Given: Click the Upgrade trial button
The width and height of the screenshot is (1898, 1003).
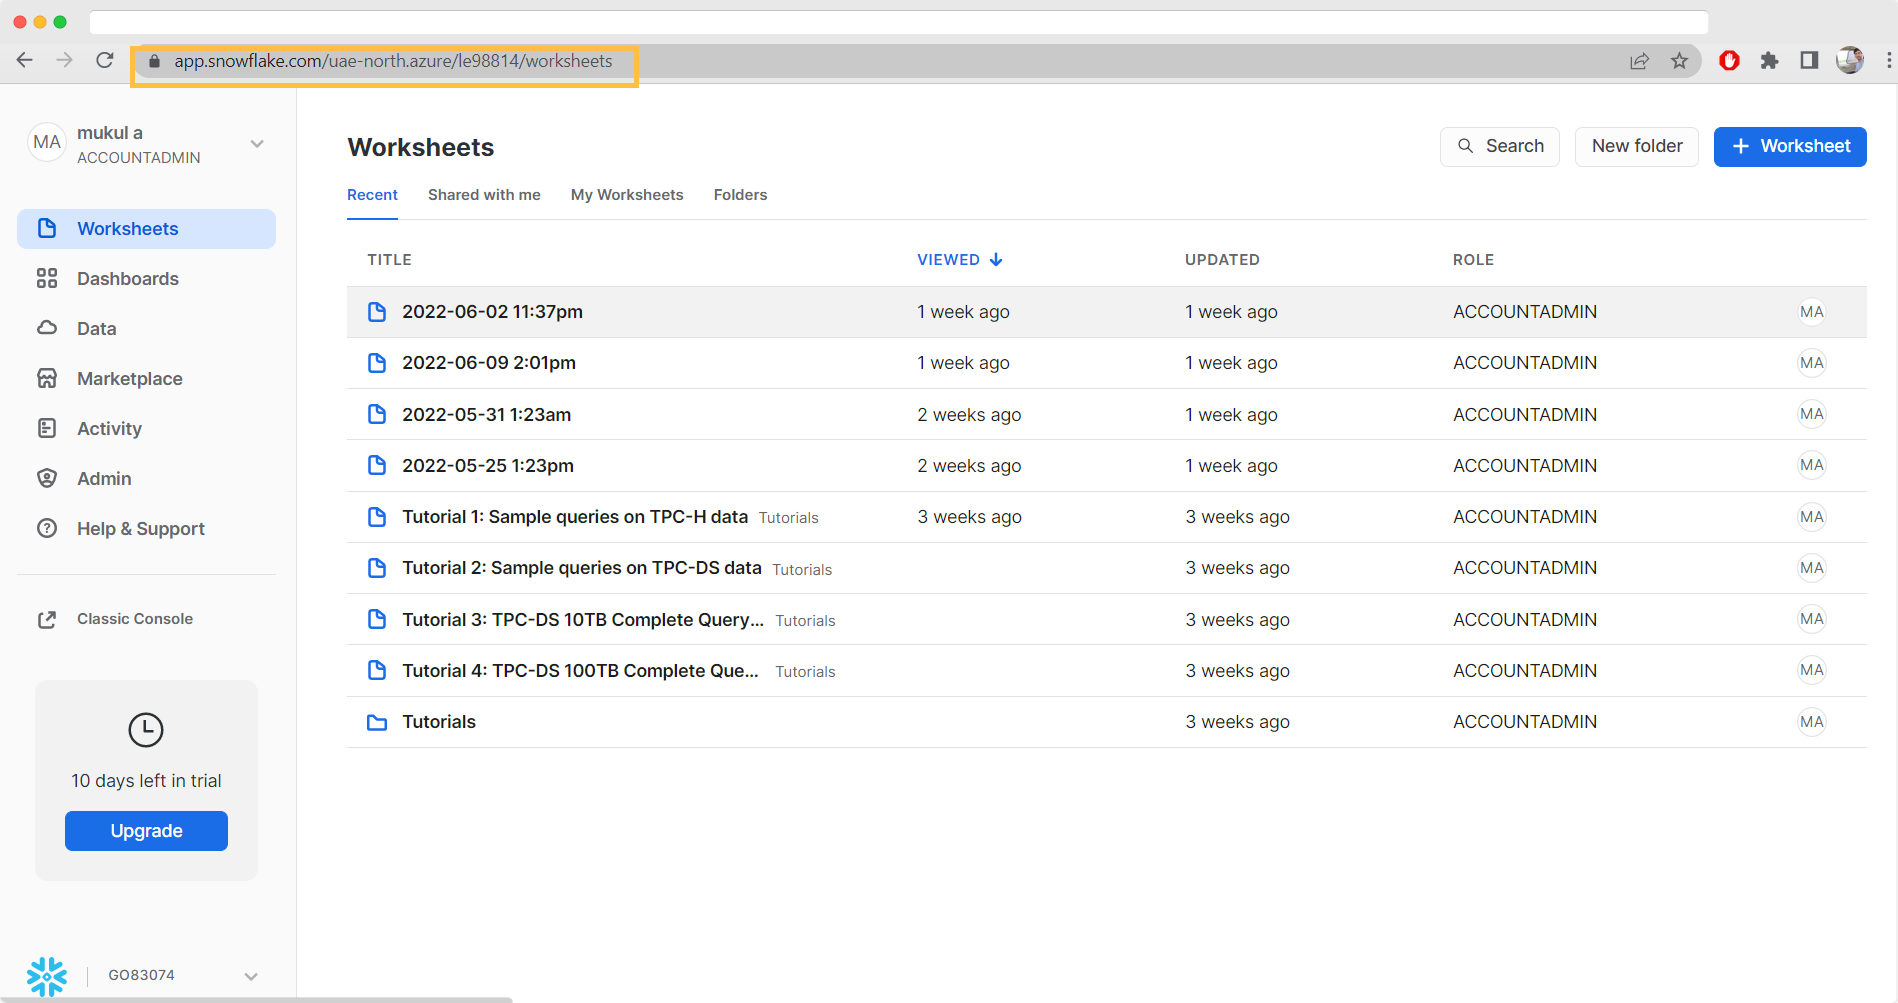Looking at the screenshot, I should 146,831.
